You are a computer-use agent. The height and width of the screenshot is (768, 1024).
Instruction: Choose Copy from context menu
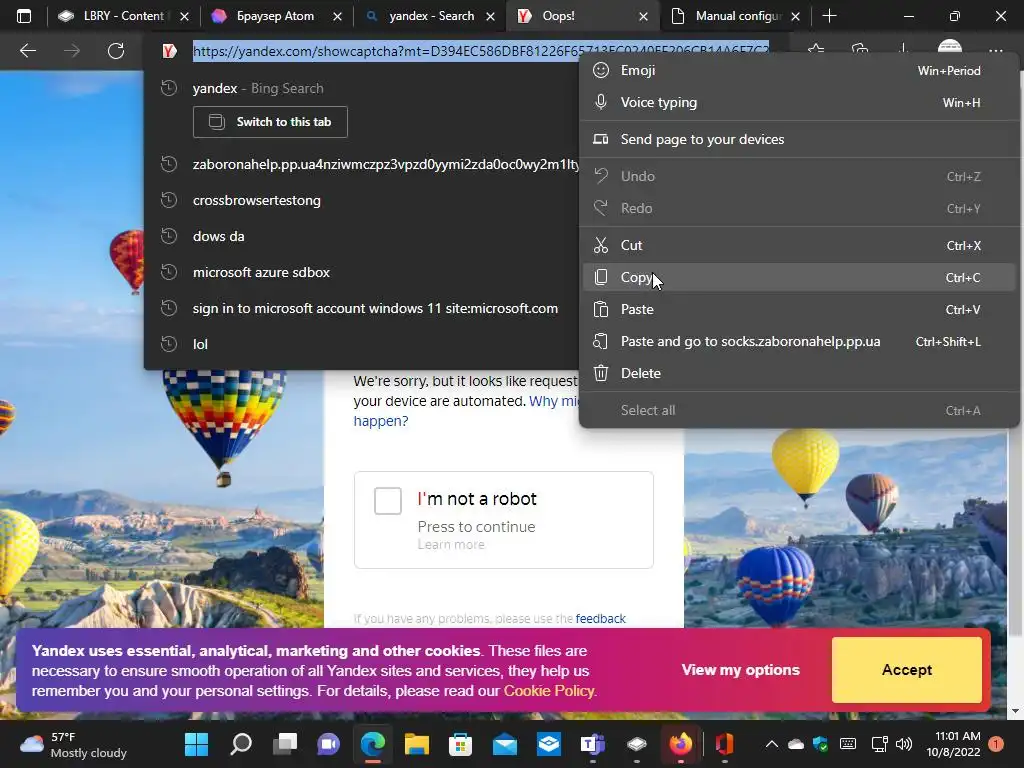coord(799,278)
